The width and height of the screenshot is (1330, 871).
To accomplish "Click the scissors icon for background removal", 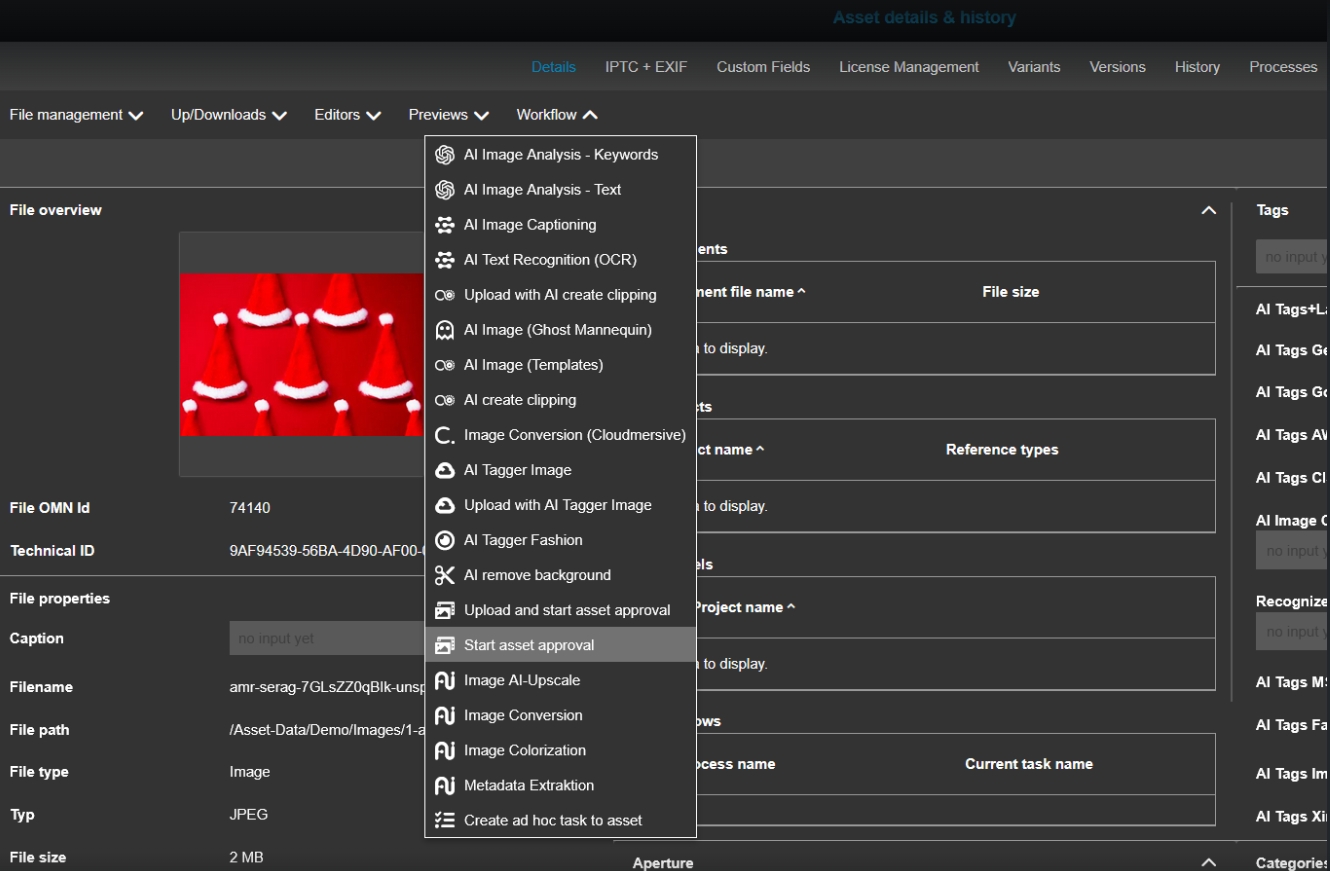I will [x=445, y=575].
